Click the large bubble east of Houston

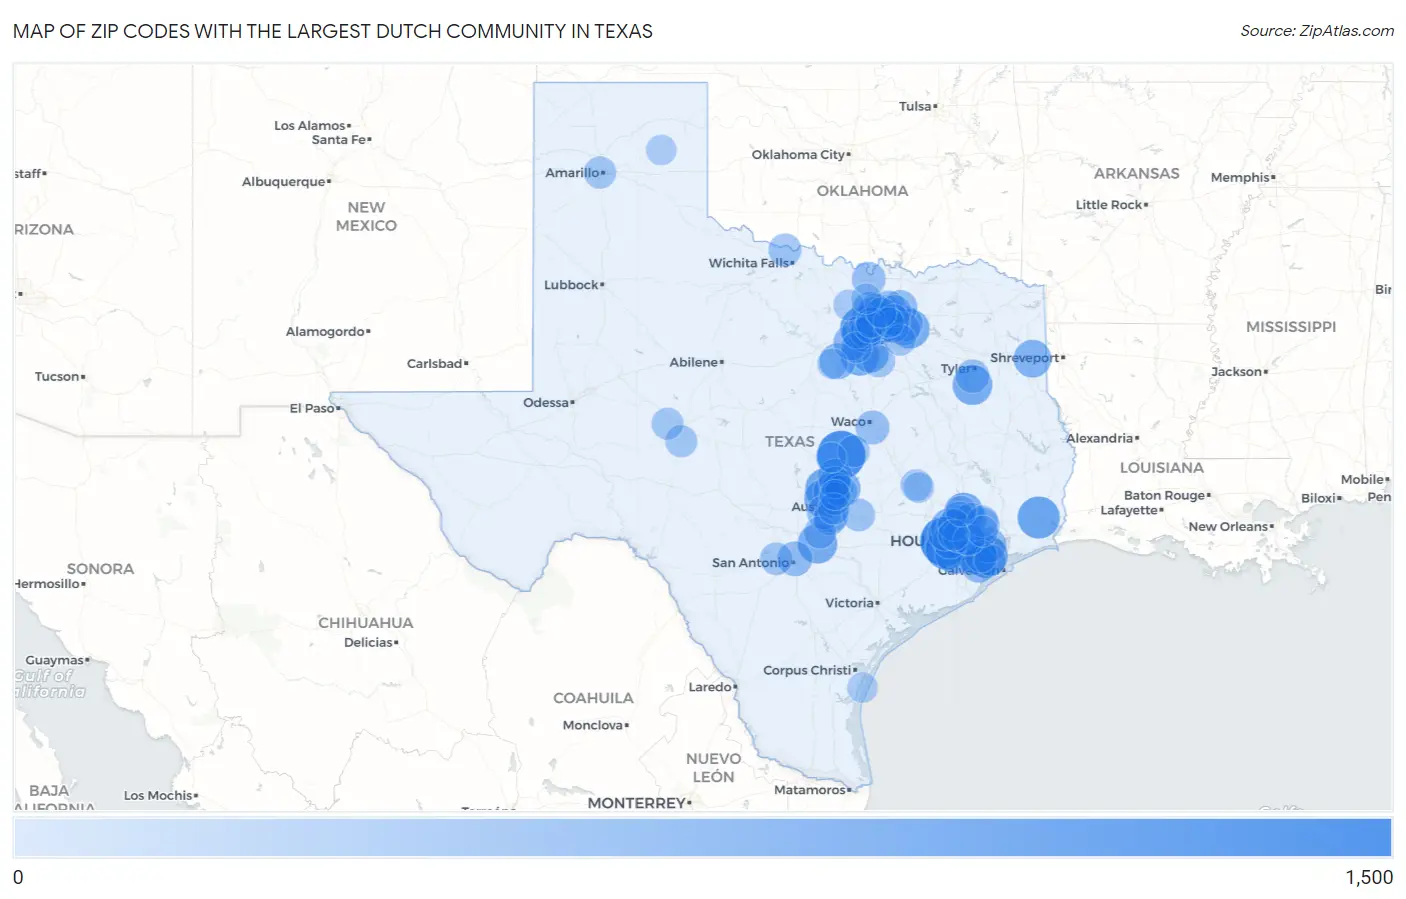tap(1038, 517)
